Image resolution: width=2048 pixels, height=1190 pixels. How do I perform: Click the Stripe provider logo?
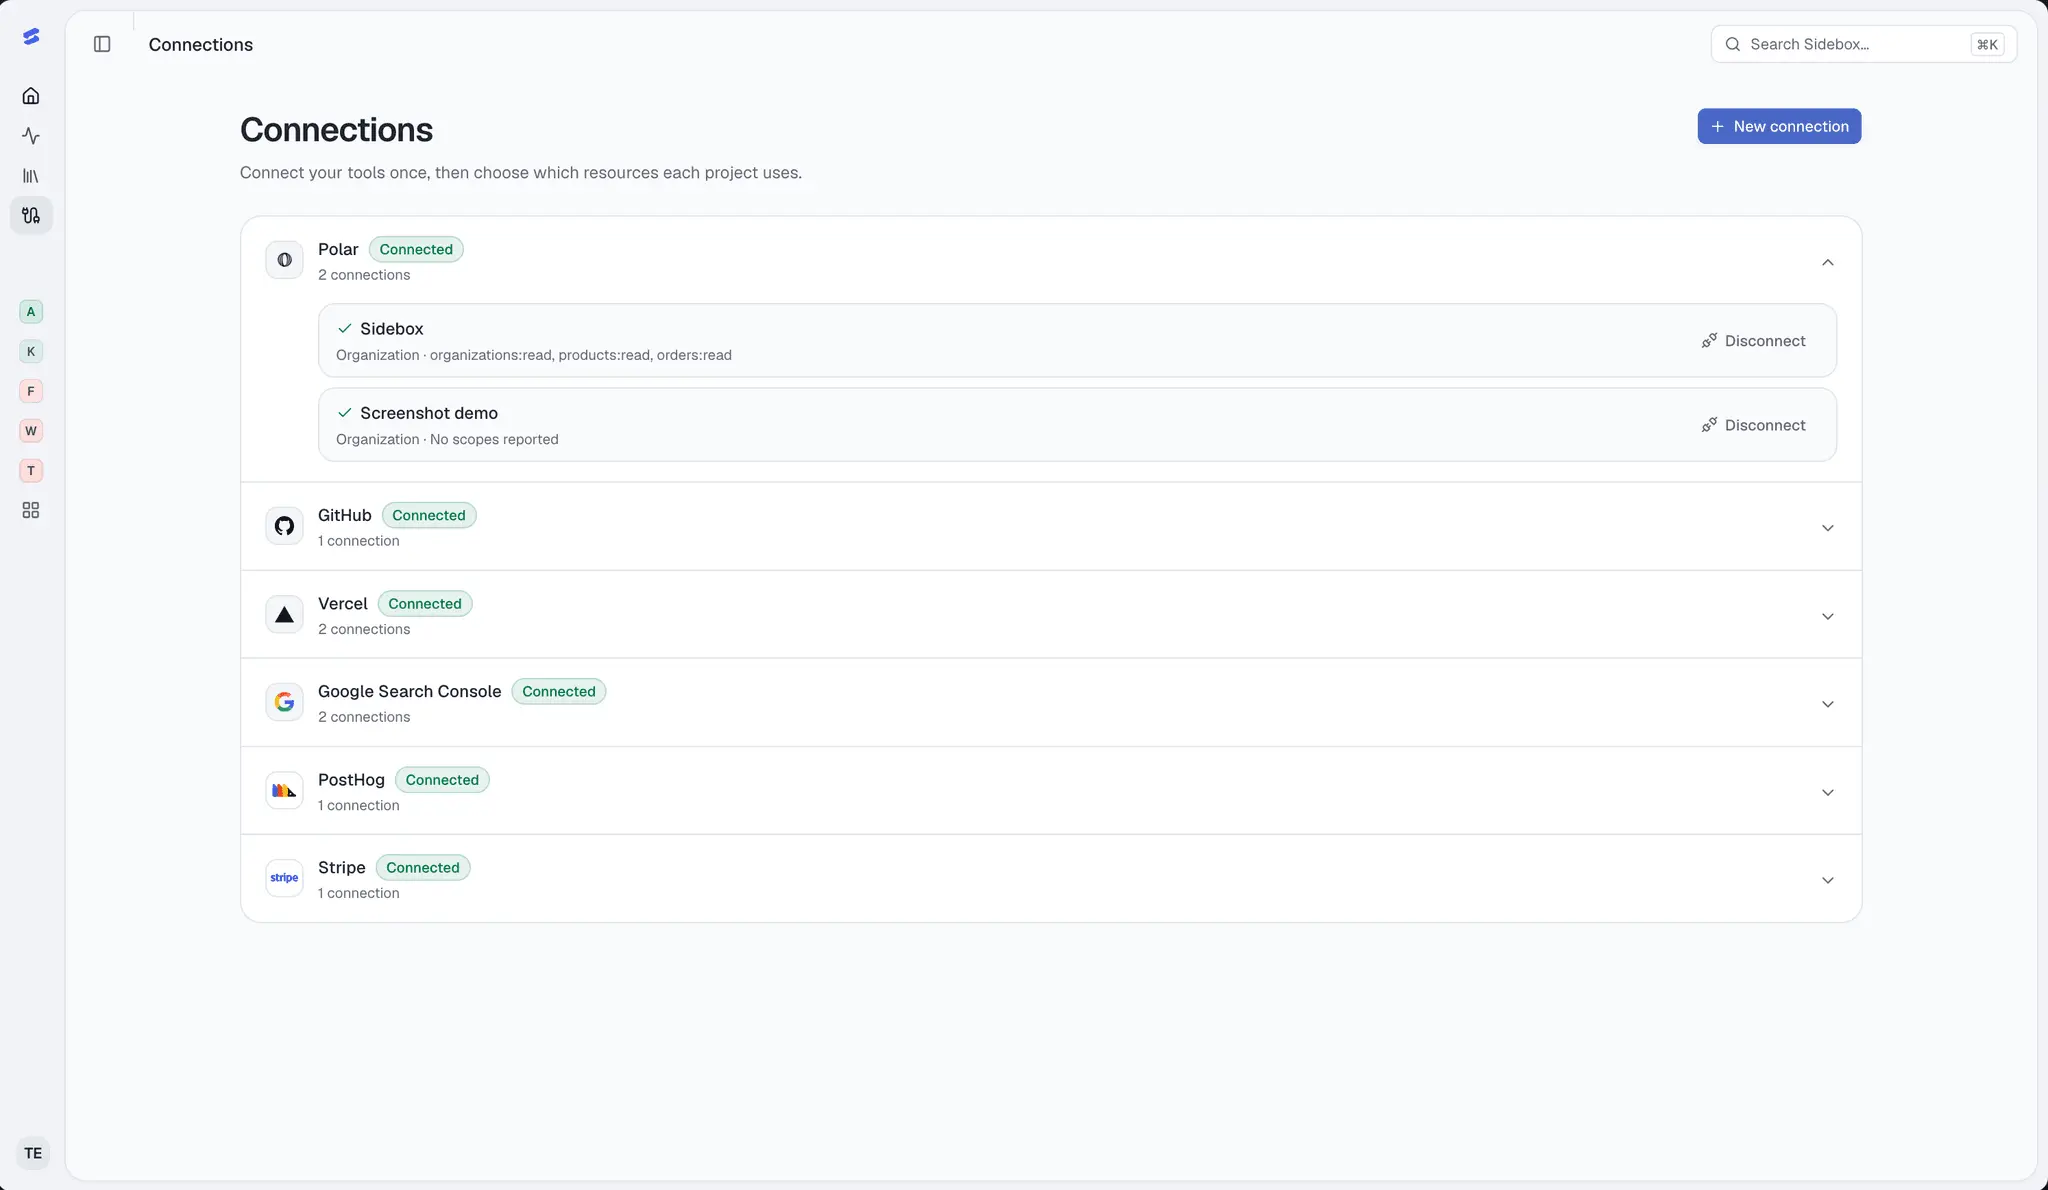pyautogui.click(x=284, y=878)
